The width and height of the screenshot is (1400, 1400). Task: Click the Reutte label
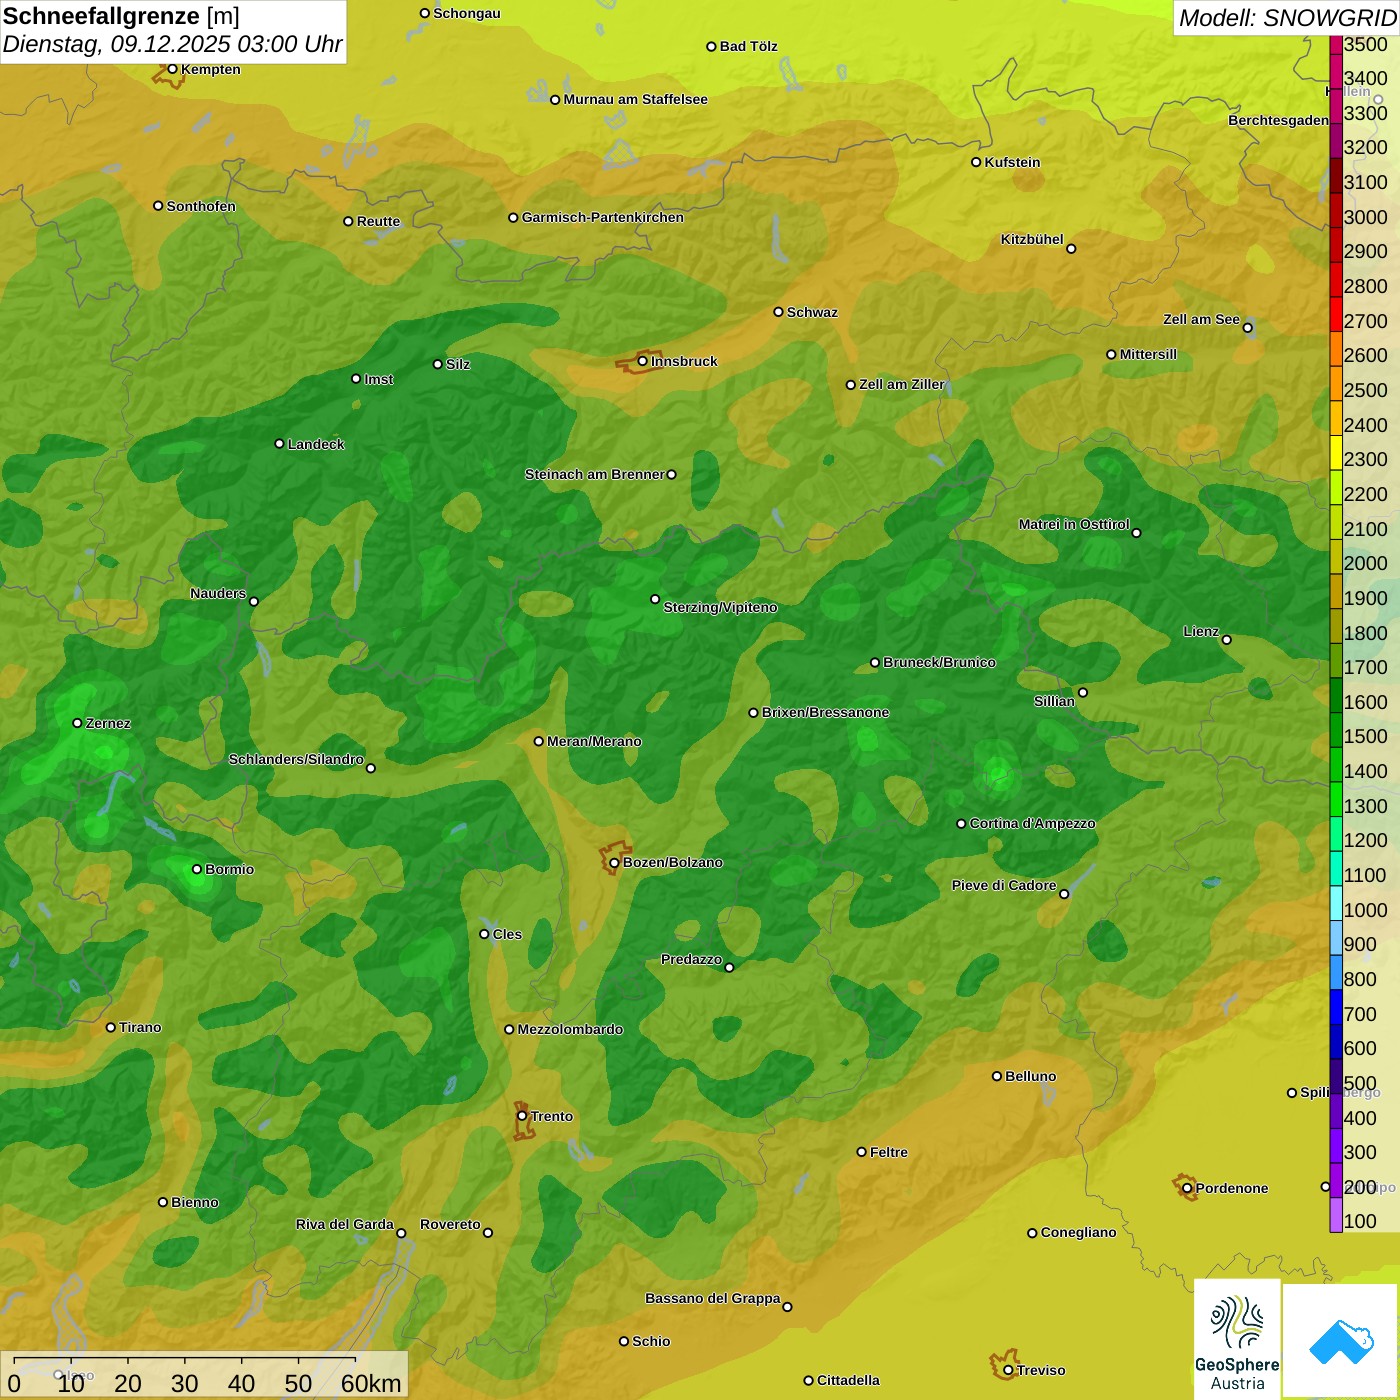[x=378, y=221]
